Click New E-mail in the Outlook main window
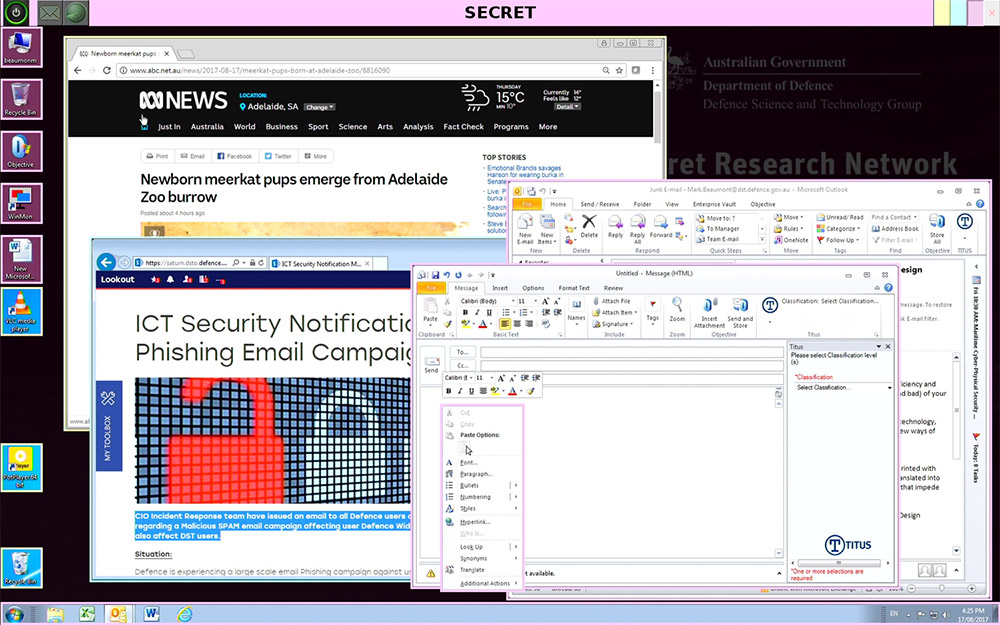Image resolution: width=1000 pixels, height=625 pixels. 525,230
